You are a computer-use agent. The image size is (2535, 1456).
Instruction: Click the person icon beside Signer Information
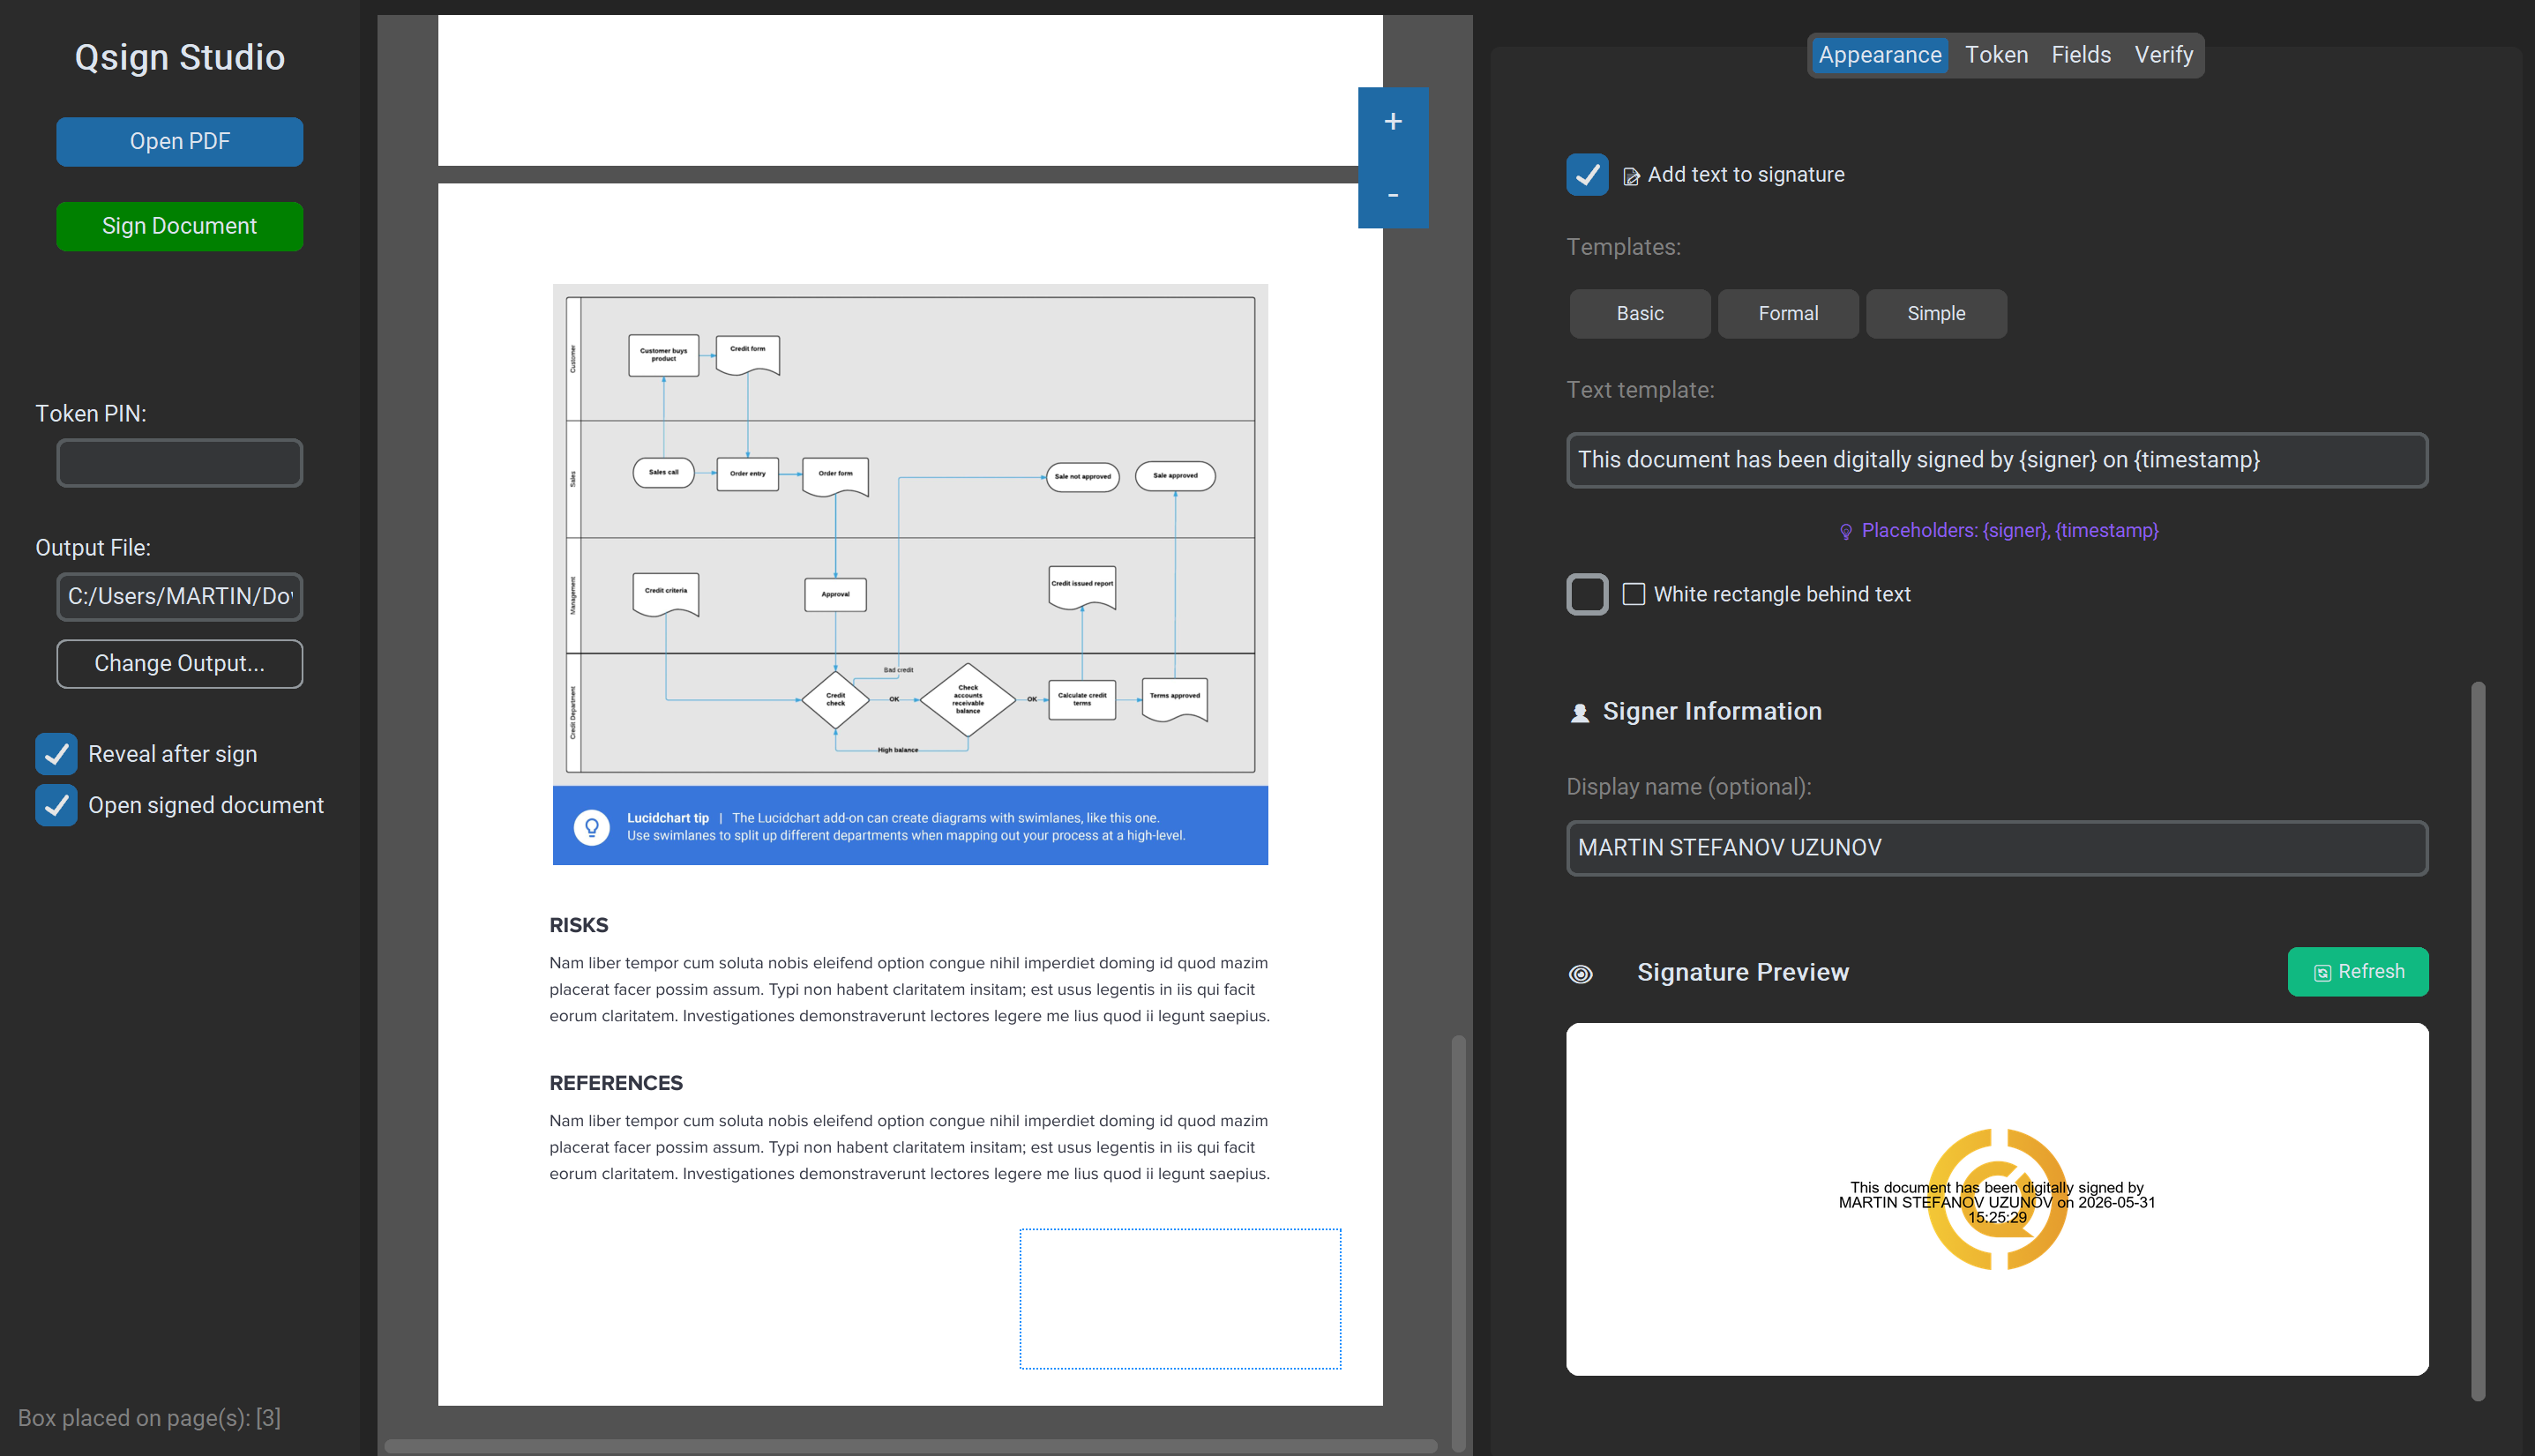[x=1580, y=713]
